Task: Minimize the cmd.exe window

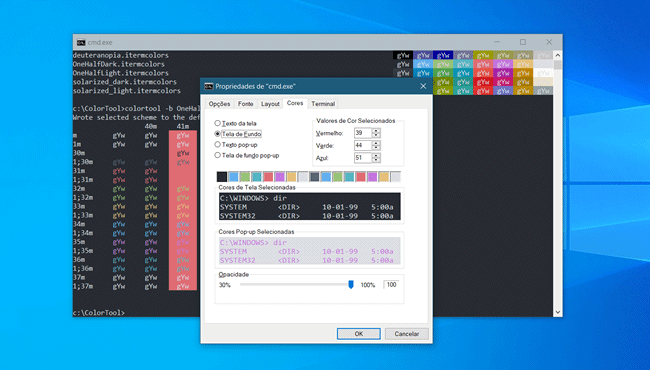Action: click(497, 42)
